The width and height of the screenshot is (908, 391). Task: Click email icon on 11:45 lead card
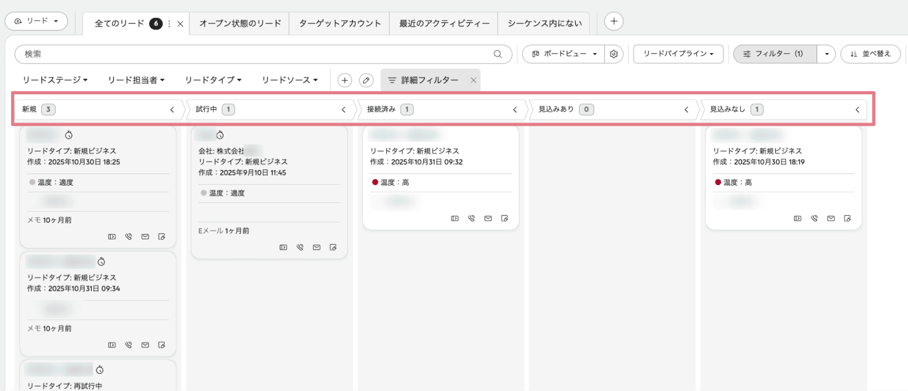tap(317, 247)
